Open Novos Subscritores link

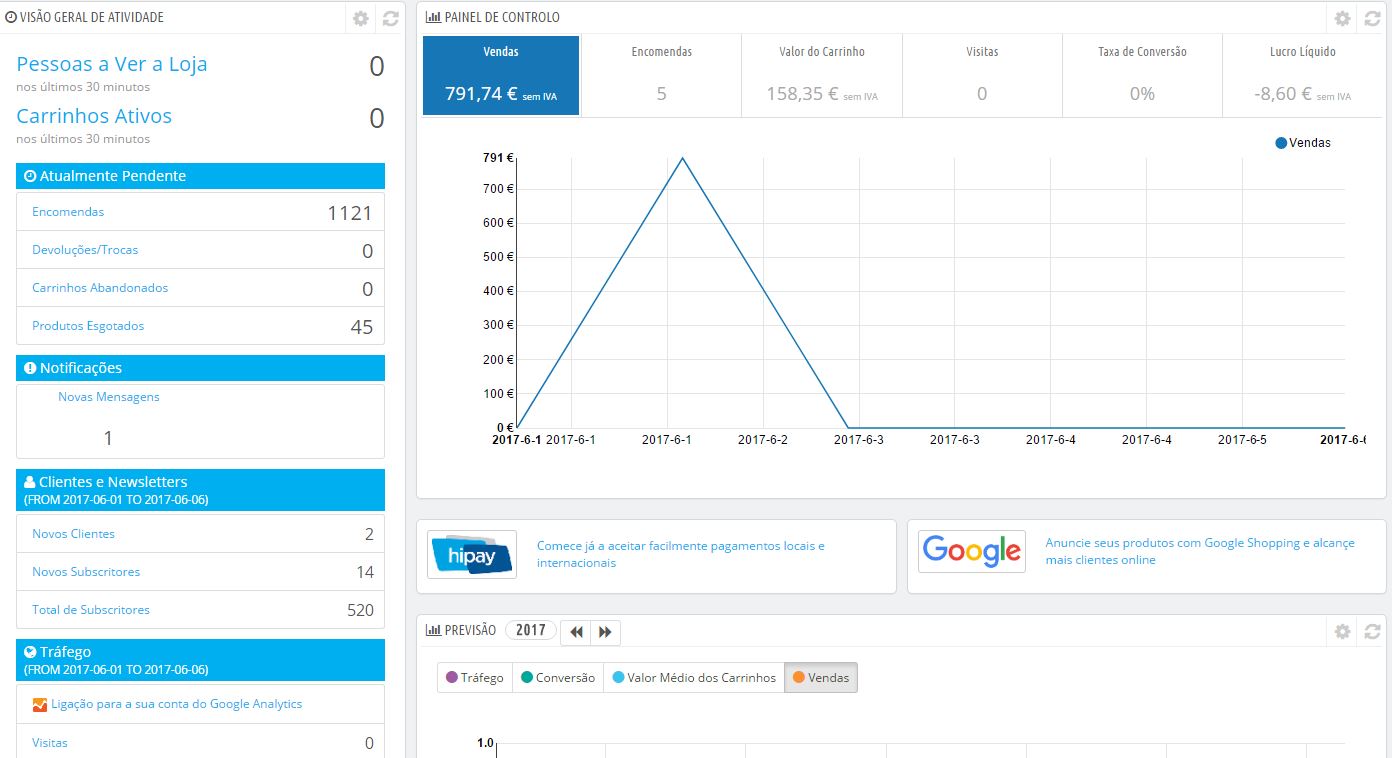point(86,572)
